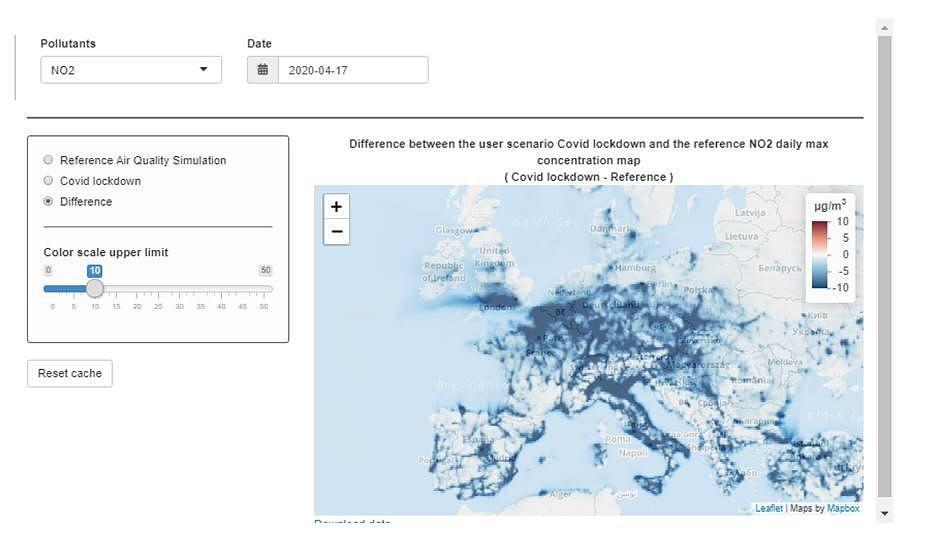The image size is (948, 541).
Task: Click the µg/m³ color legend on map
Action: pos(830,246)
